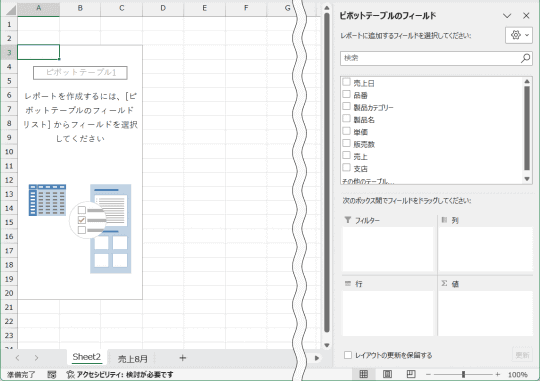Check the 売上日 field checkbox
The height and width of the screenshot is (381, 540).
346,82
